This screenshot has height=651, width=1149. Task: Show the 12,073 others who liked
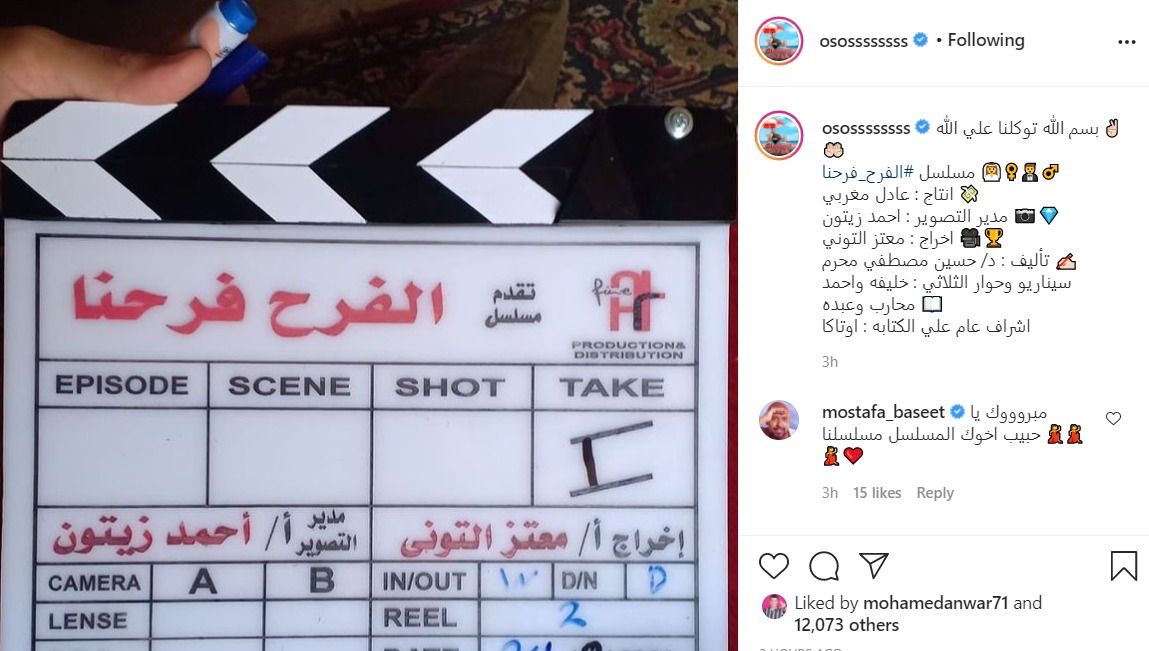tap(846, 625)
